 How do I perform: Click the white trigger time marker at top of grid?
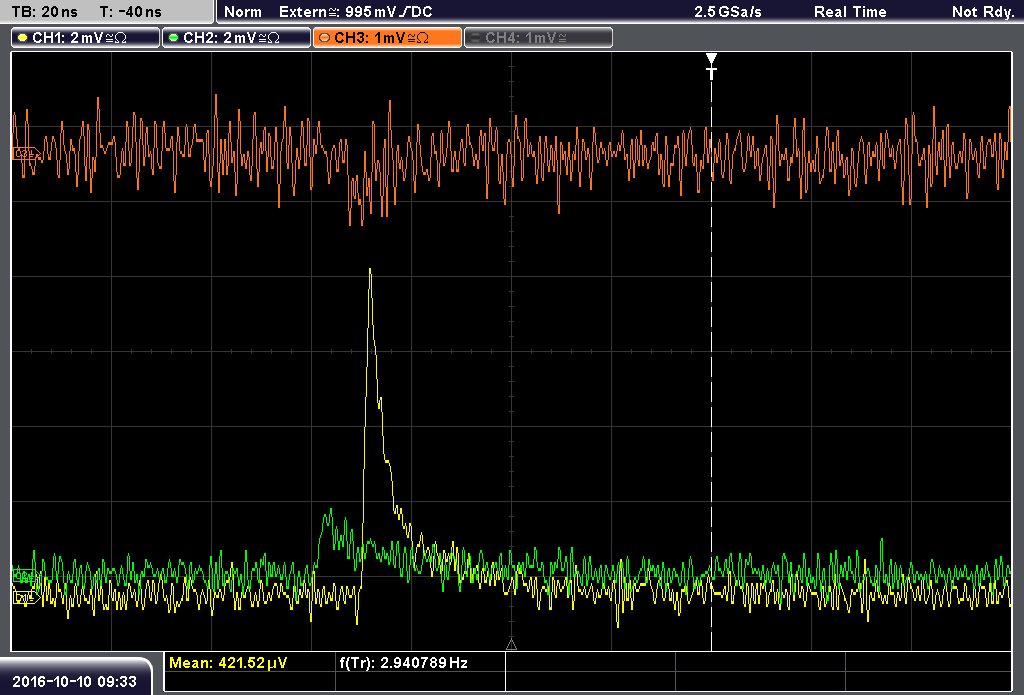click(x=711, y=66)
